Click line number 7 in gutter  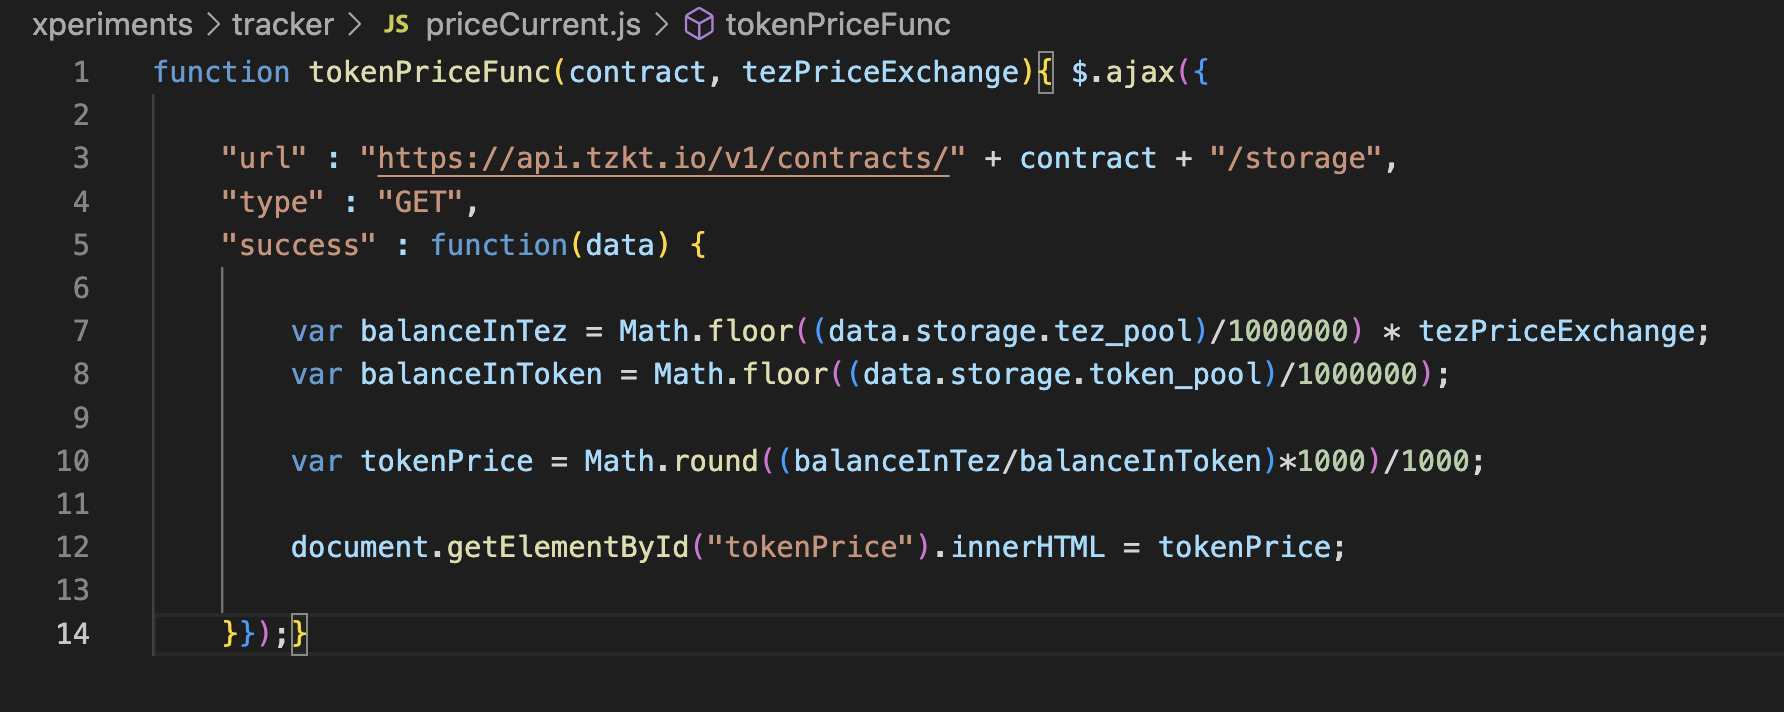pos(81,331)
